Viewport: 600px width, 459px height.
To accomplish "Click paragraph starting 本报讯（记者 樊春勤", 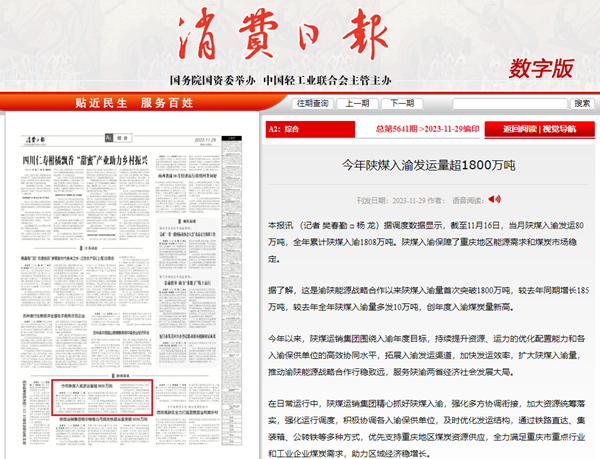I will [x=426, y=242].
